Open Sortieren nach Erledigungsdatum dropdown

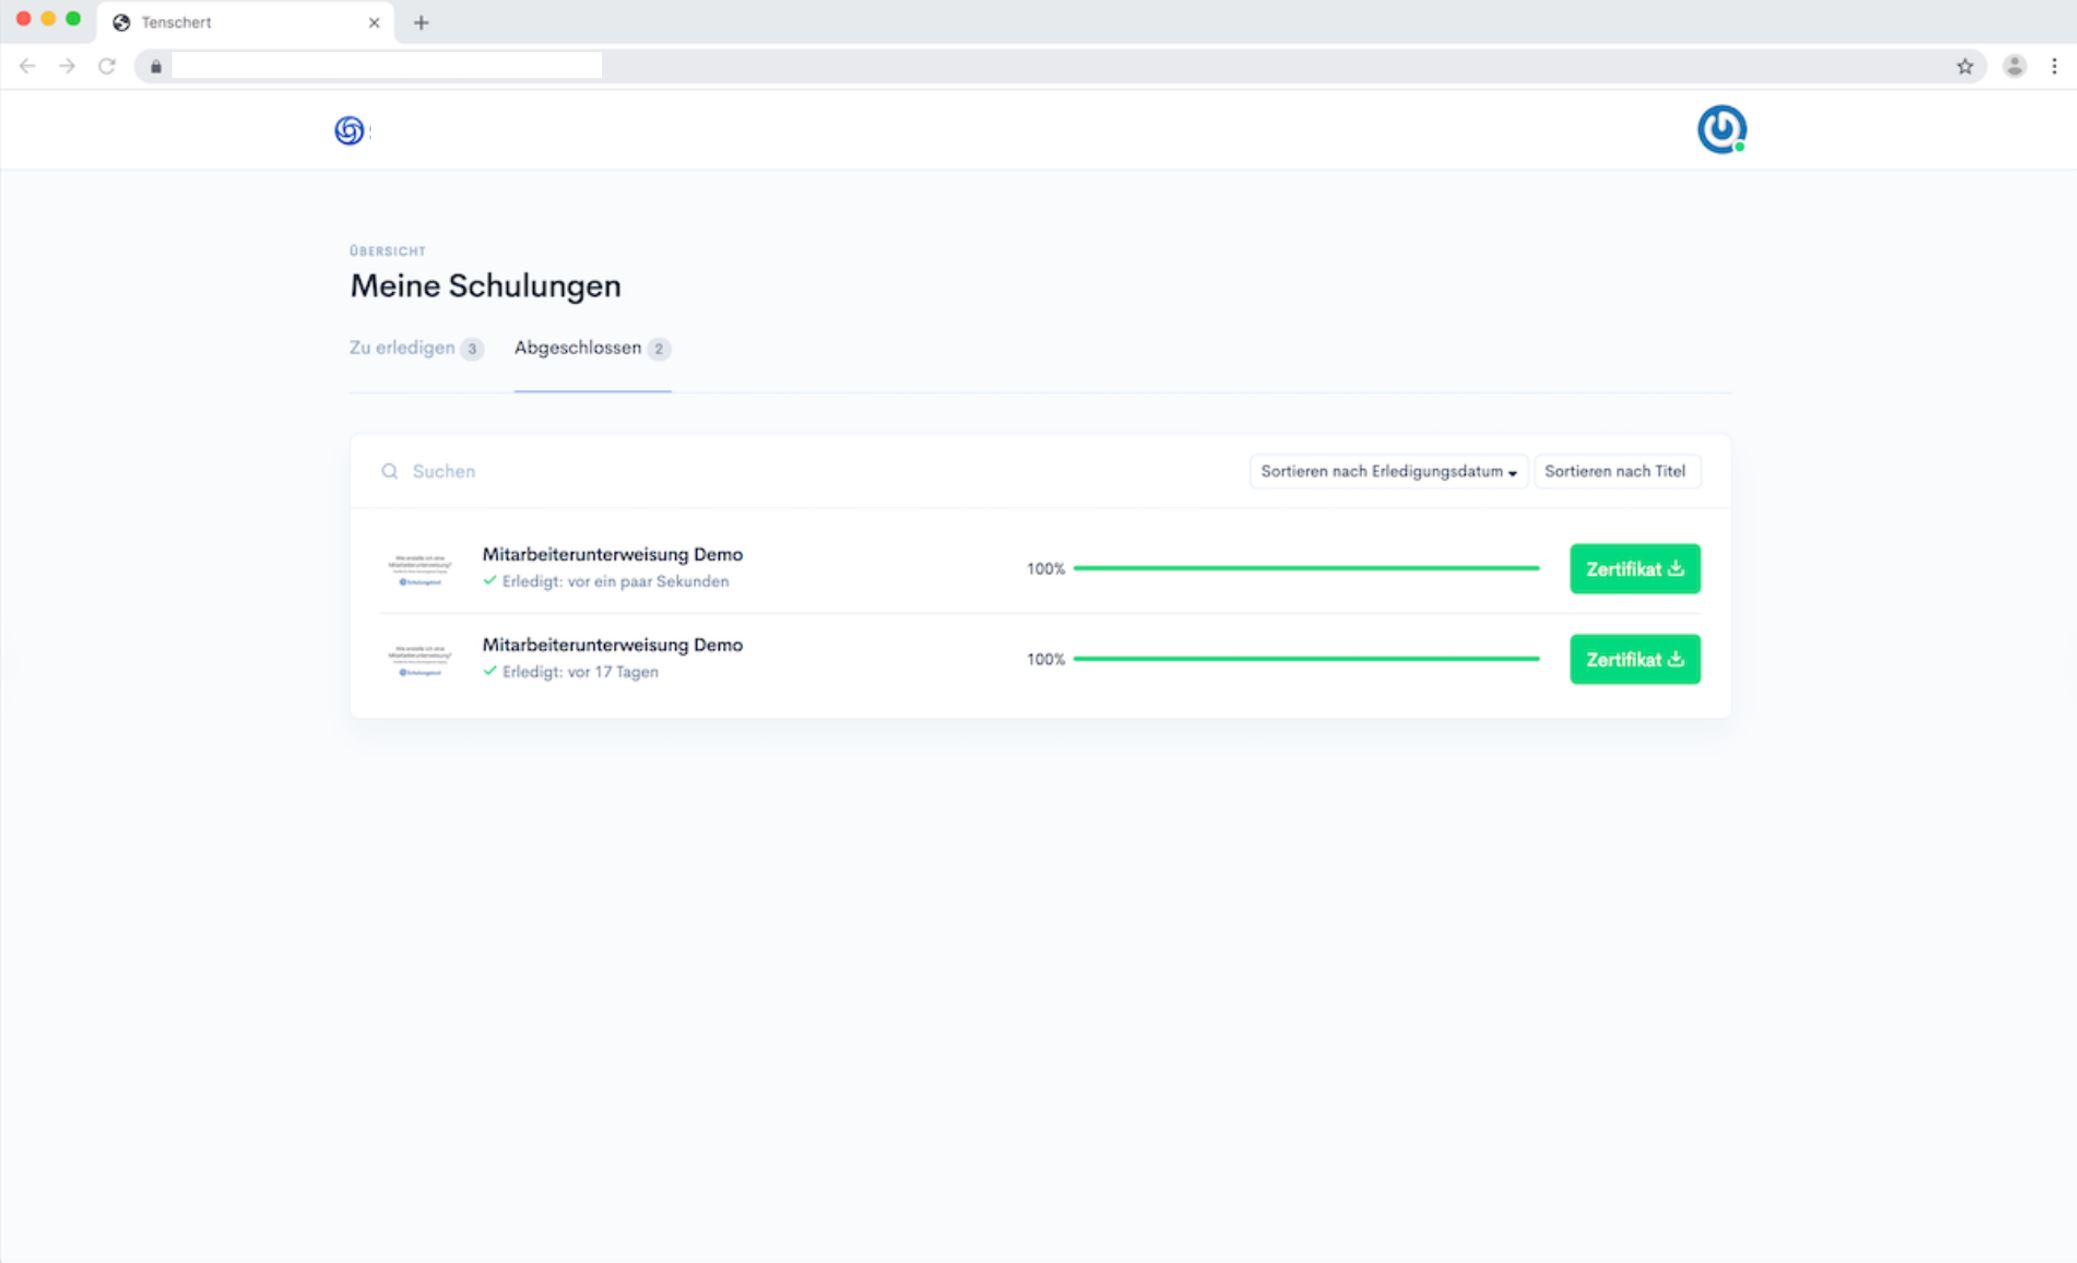pyautogui.click(x=1388, y=471)
